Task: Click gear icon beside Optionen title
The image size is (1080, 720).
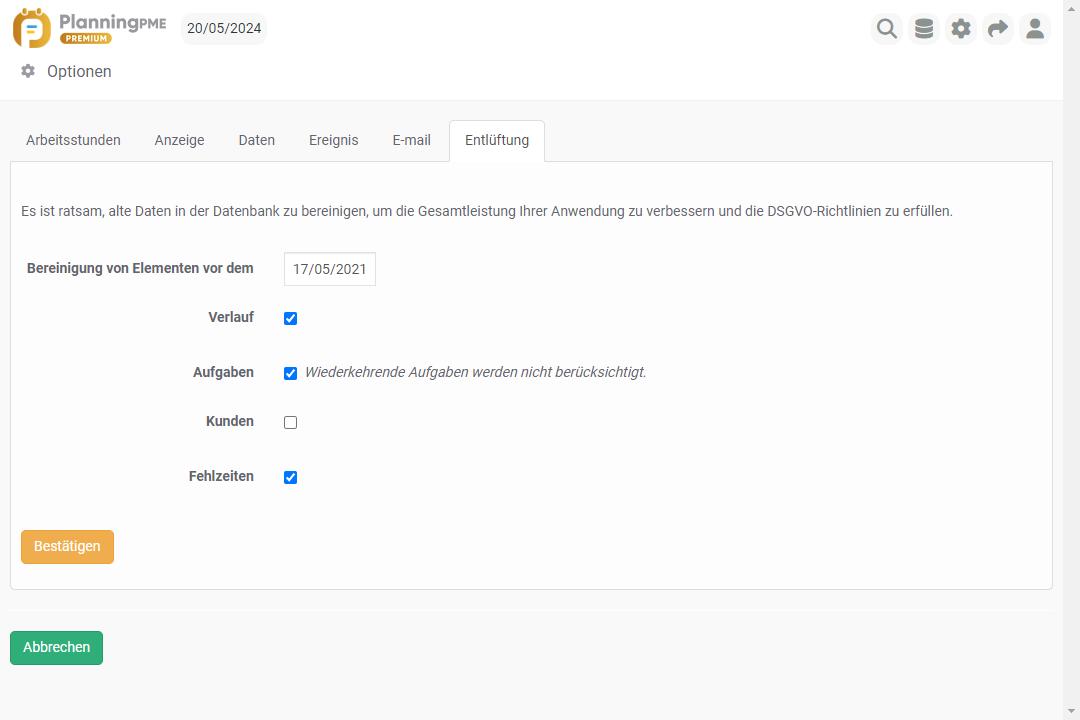Action: pos(28,71)
